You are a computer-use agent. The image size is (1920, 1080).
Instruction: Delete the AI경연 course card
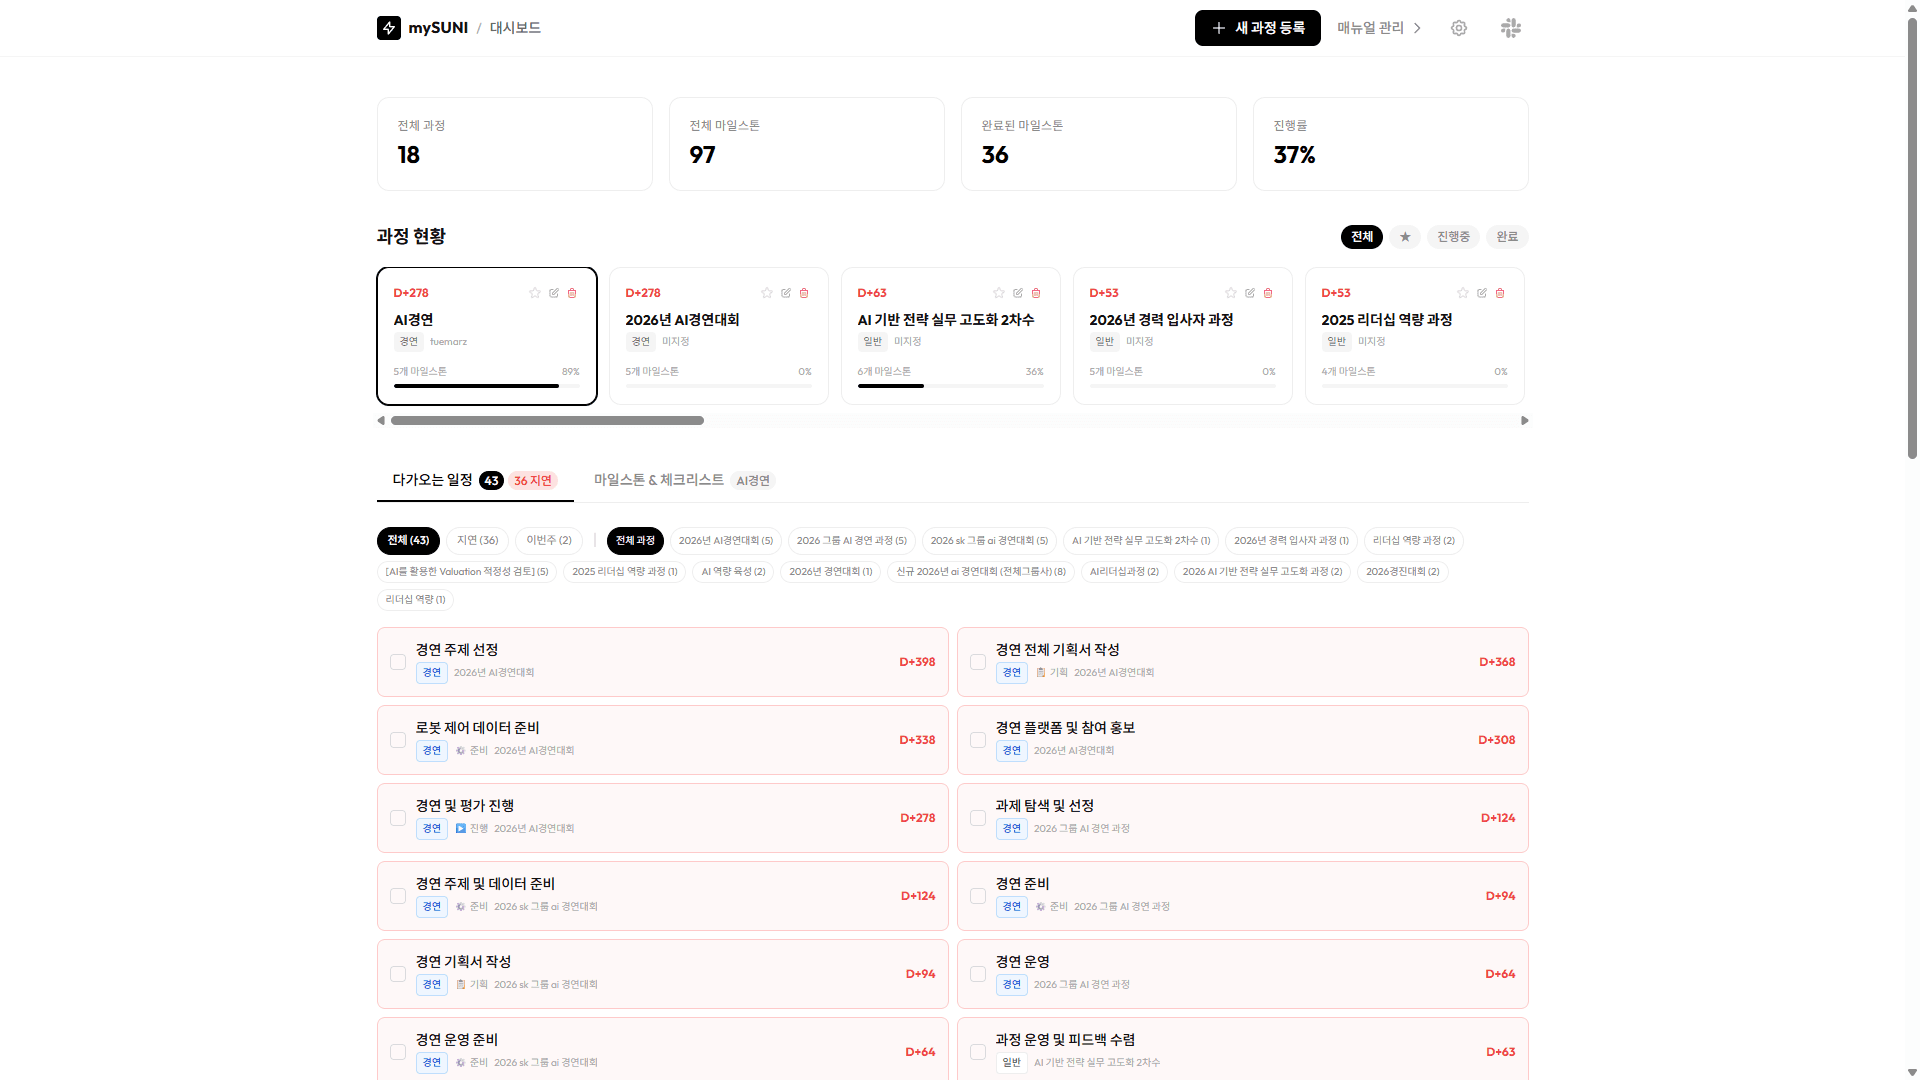[x=572, y=293]
